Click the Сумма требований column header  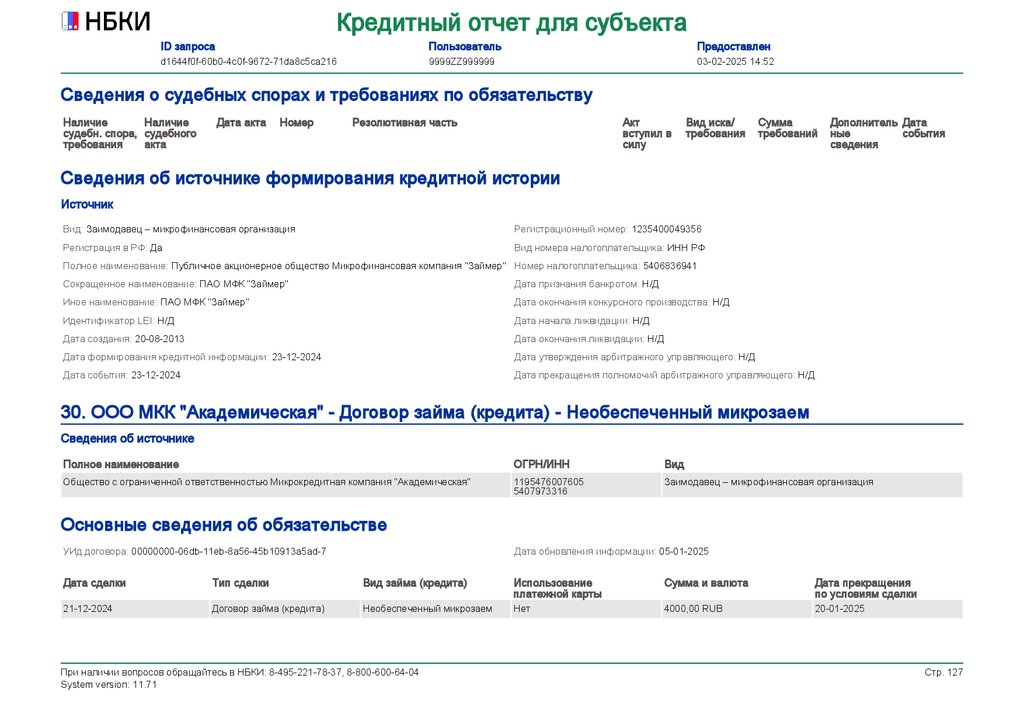788,128
